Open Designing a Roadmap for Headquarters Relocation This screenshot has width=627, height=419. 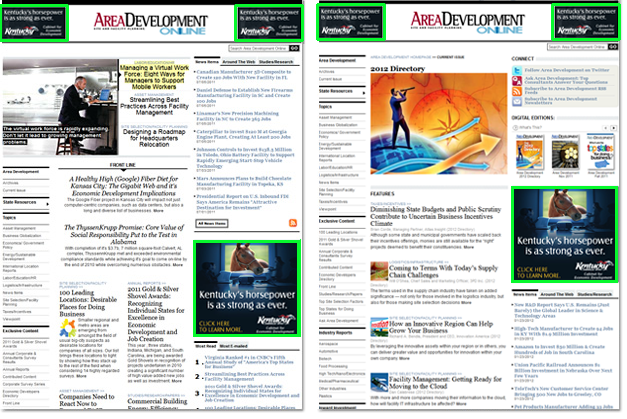(154, 138)
